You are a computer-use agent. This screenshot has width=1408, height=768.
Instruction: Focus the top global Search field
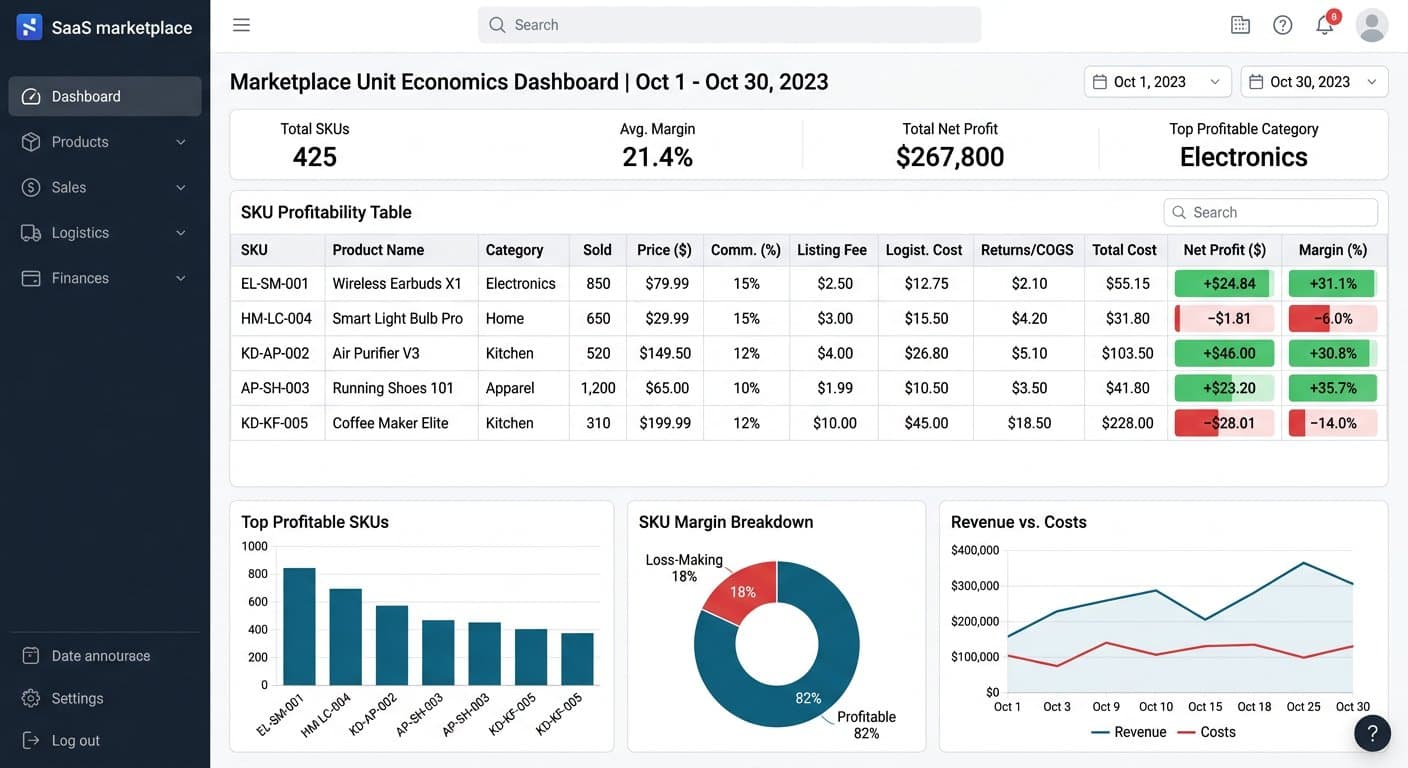(x=729, y=25)
